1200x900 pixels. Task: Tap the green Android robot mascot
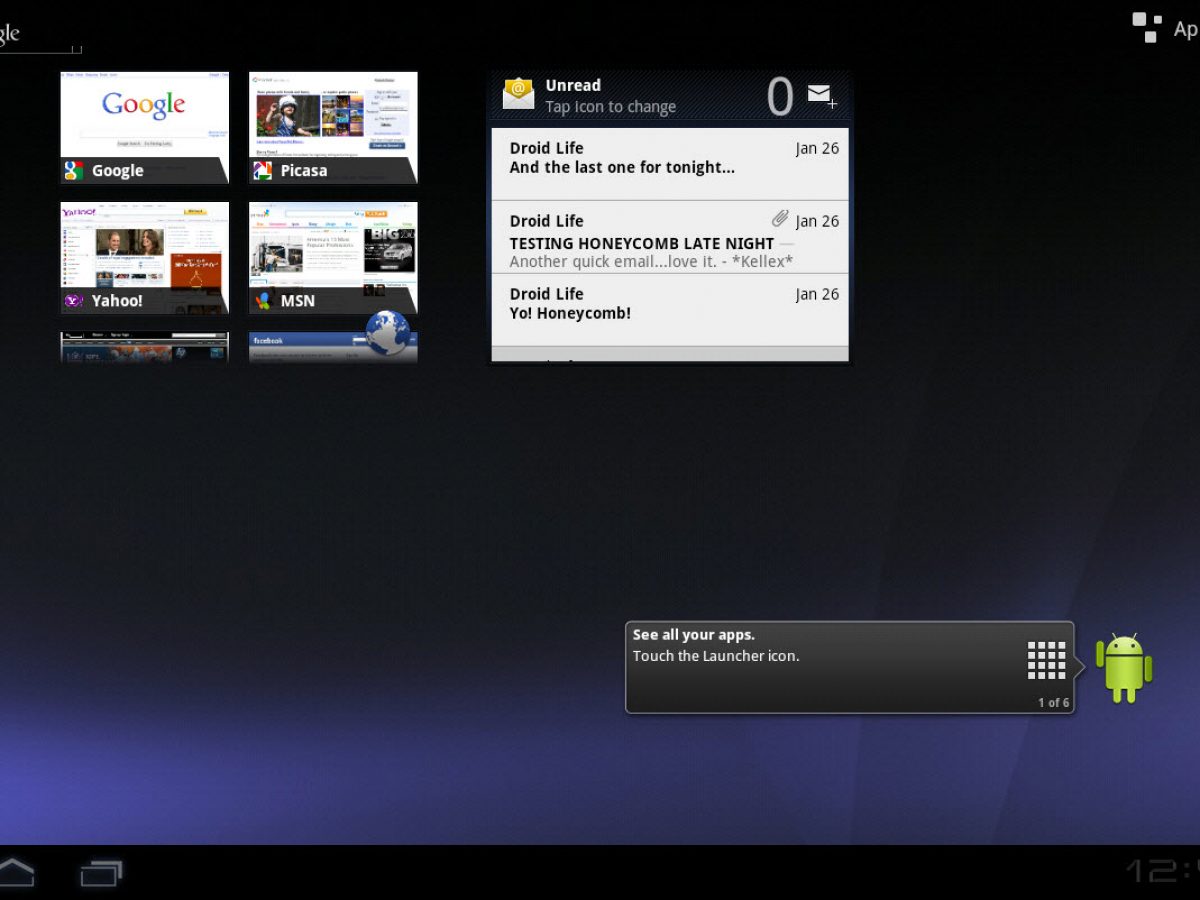click(x=1124, y=667)
